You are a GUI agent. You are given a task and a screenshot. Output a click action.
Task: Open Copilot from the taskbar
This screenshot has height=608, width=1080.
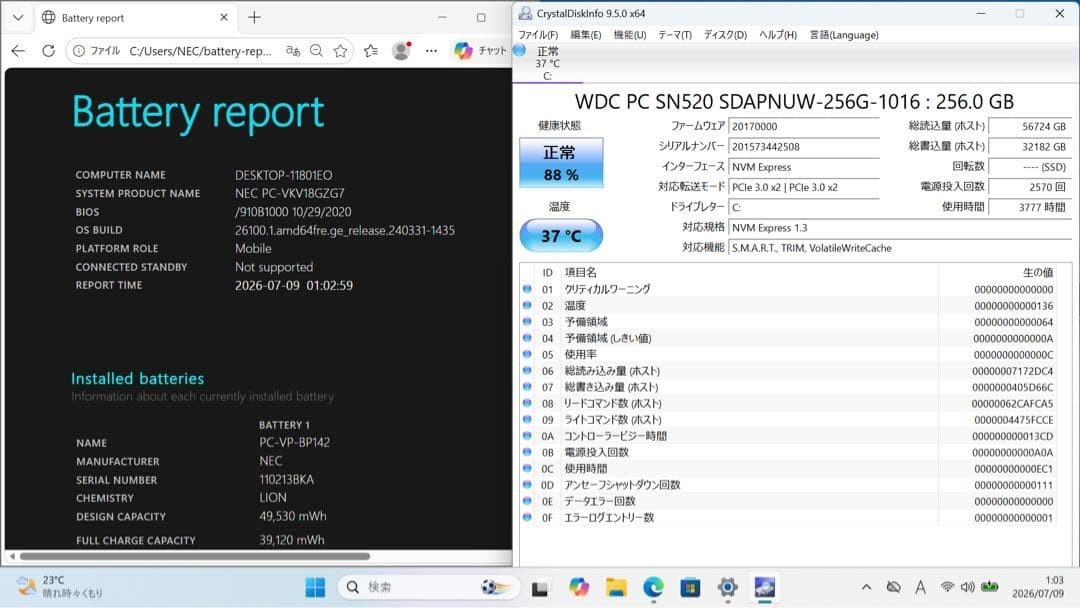click(579, 587)
